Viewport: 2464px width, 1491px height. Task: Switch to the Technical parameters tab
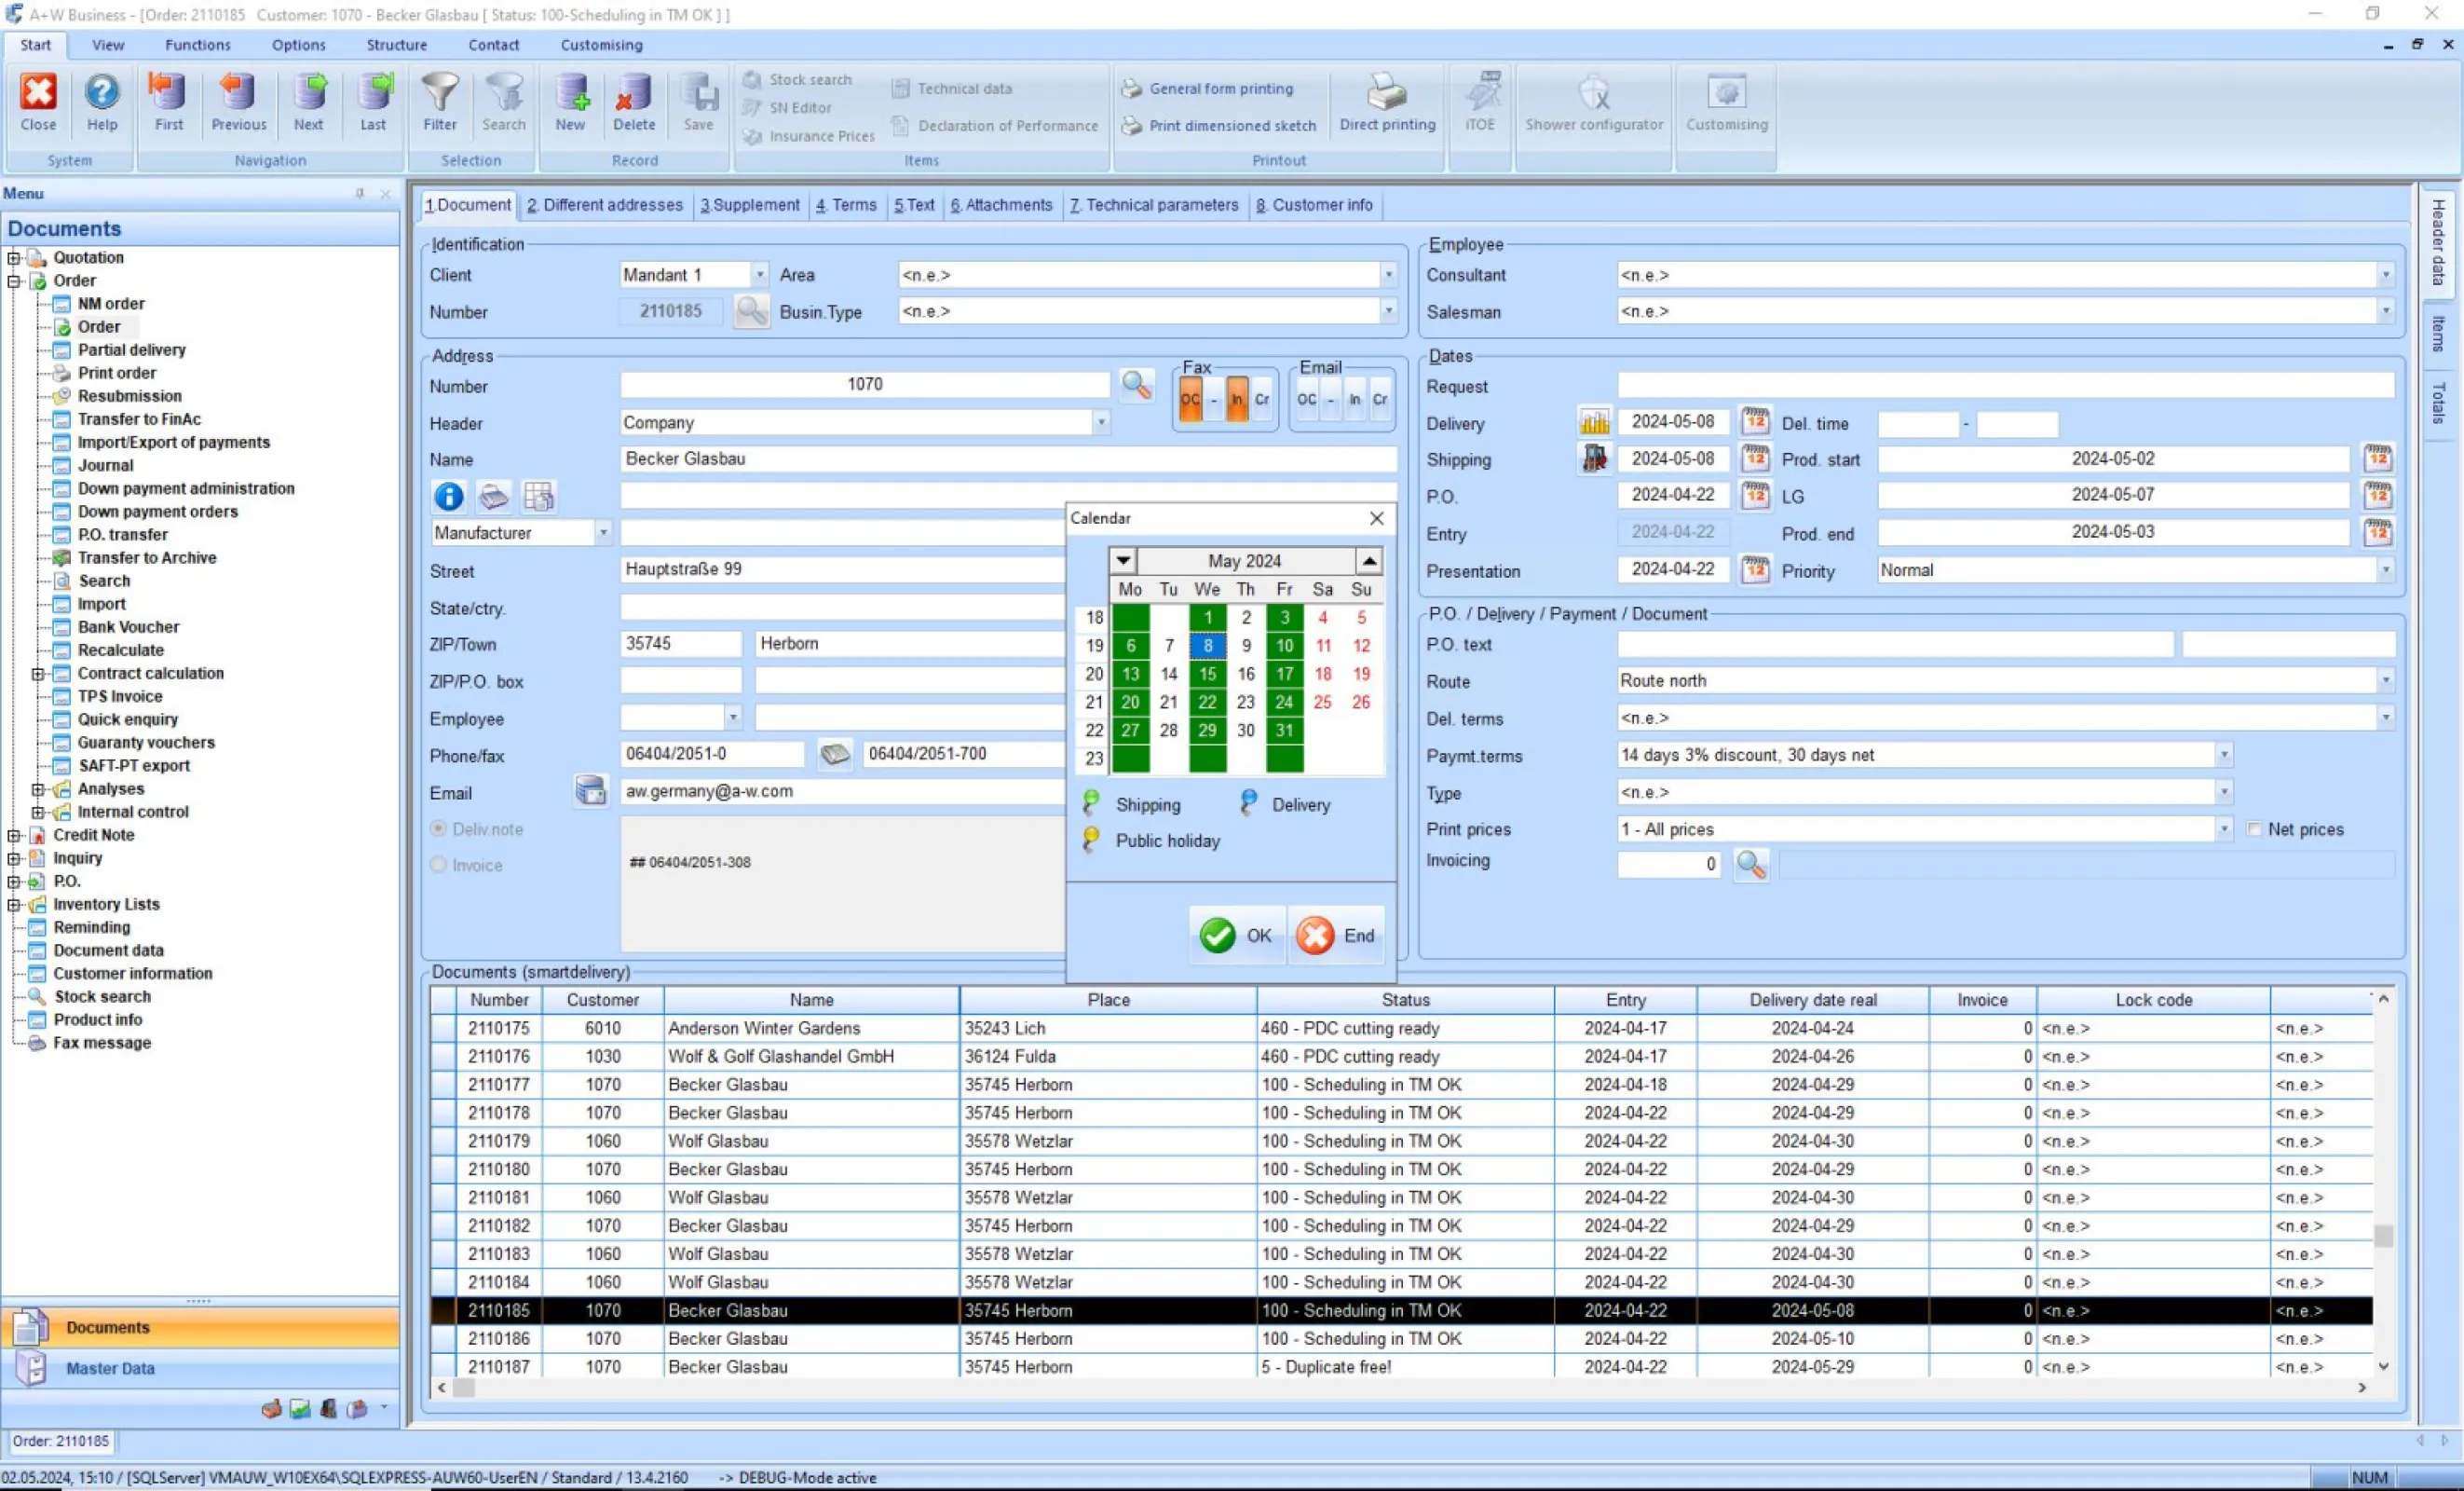1153,205
